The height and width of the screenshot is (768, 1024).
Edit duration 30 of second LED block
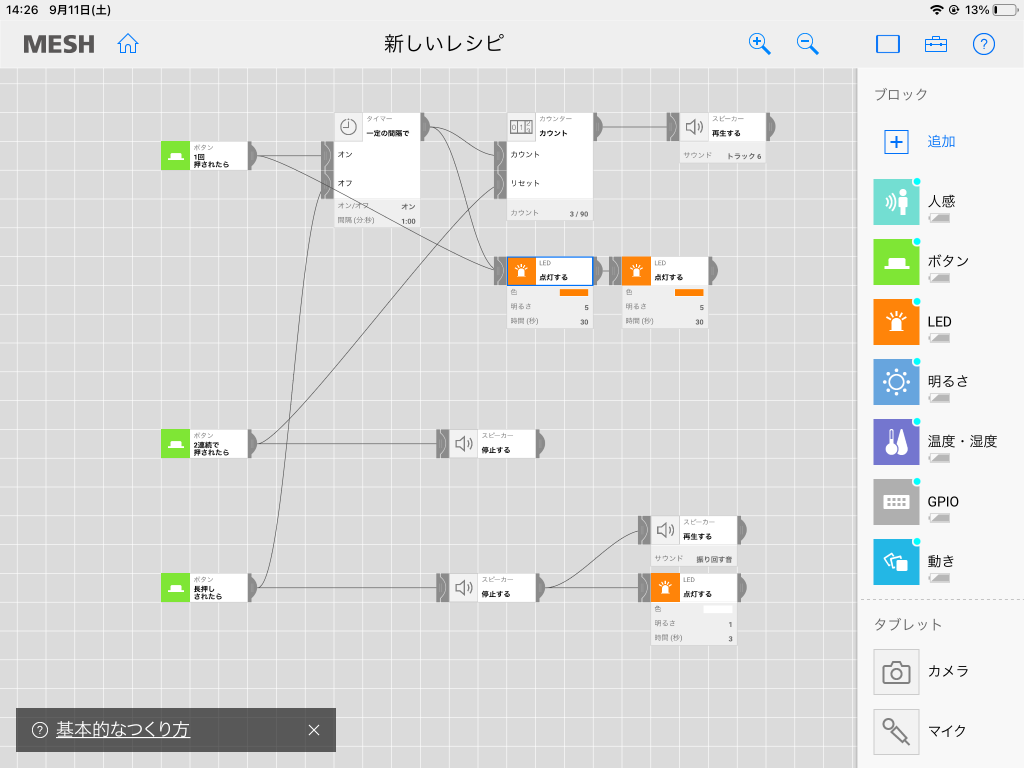[x=699, y=322]
